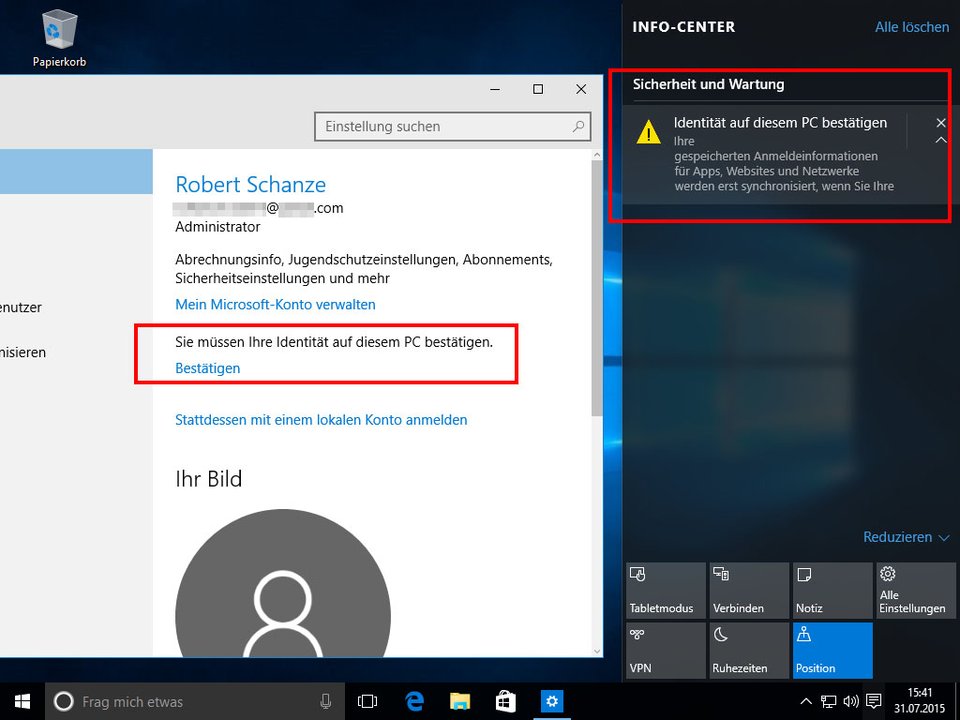
Task: Expand the Identität bestätigen notification chevron
Action: point(940,140)
